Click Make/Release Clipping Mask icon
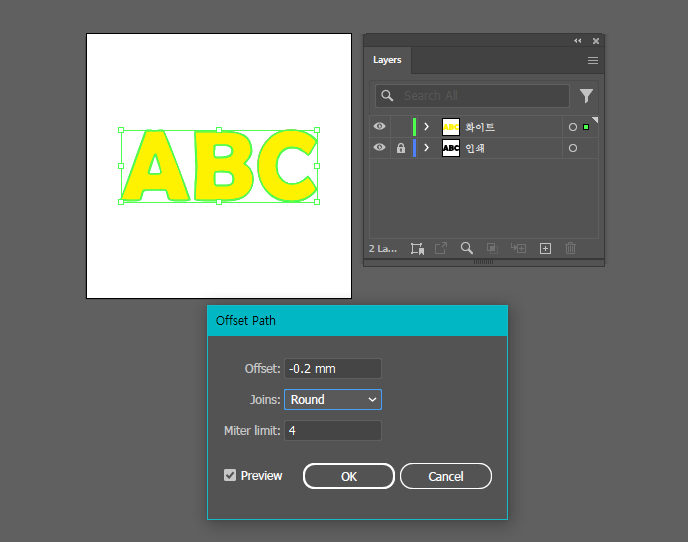Screen dimensions: 688x542 [492, 248]
